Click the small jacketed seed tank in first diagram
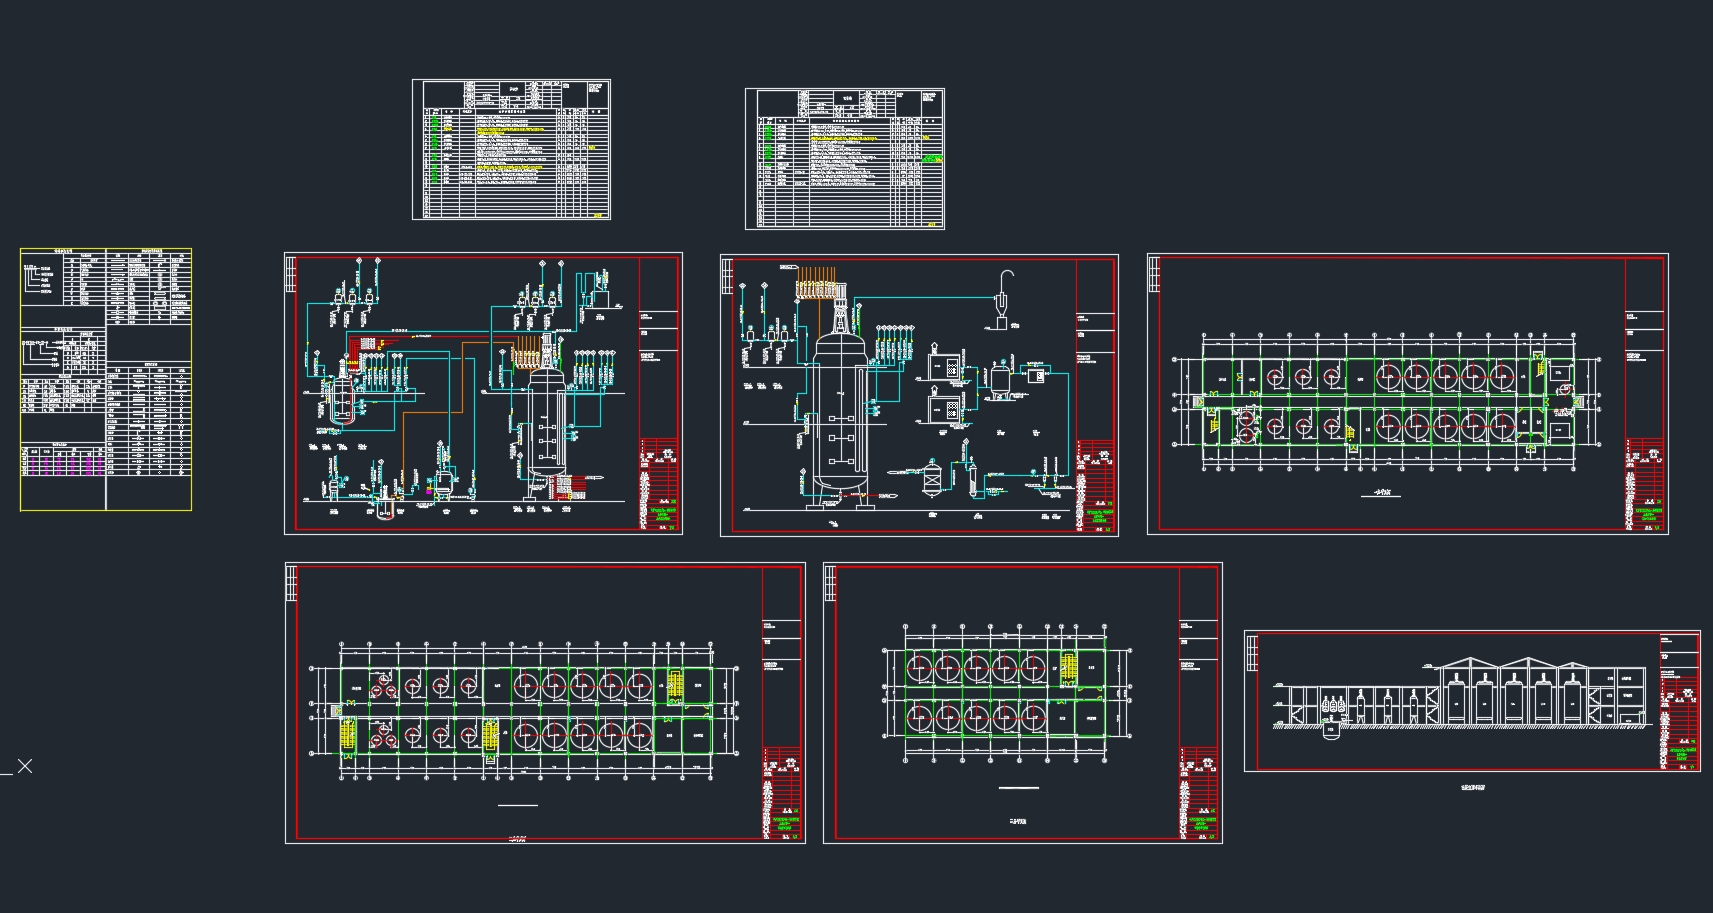This screenshot has height=913, width=1713. coord(342,400)
